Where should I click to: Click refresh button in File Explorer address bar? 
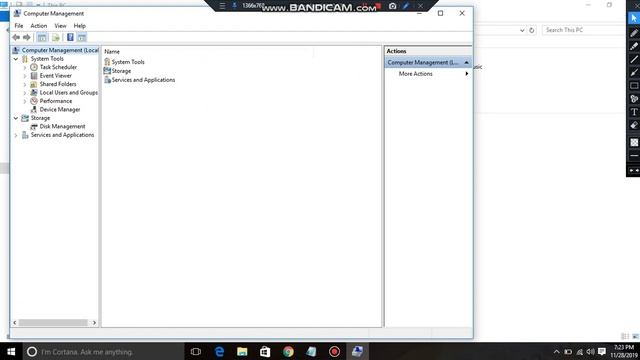click(x=531, y=30)
